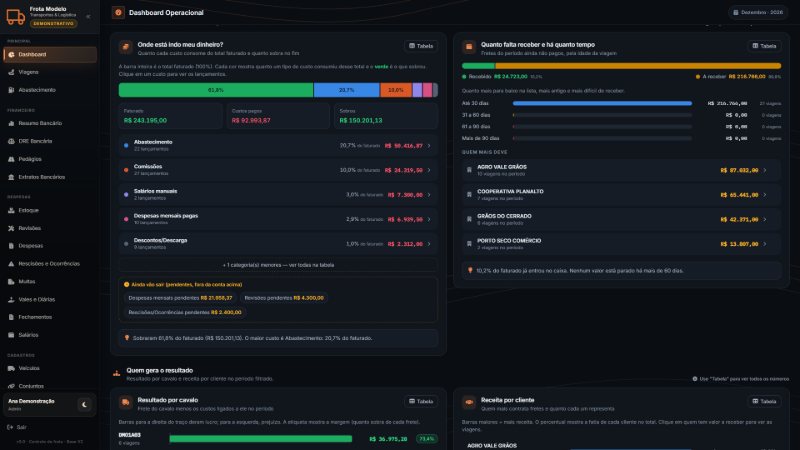Expand the Despesas mensais pagas row chevron
This screenshot has height=450, width=800.
(x=429, y=219)
